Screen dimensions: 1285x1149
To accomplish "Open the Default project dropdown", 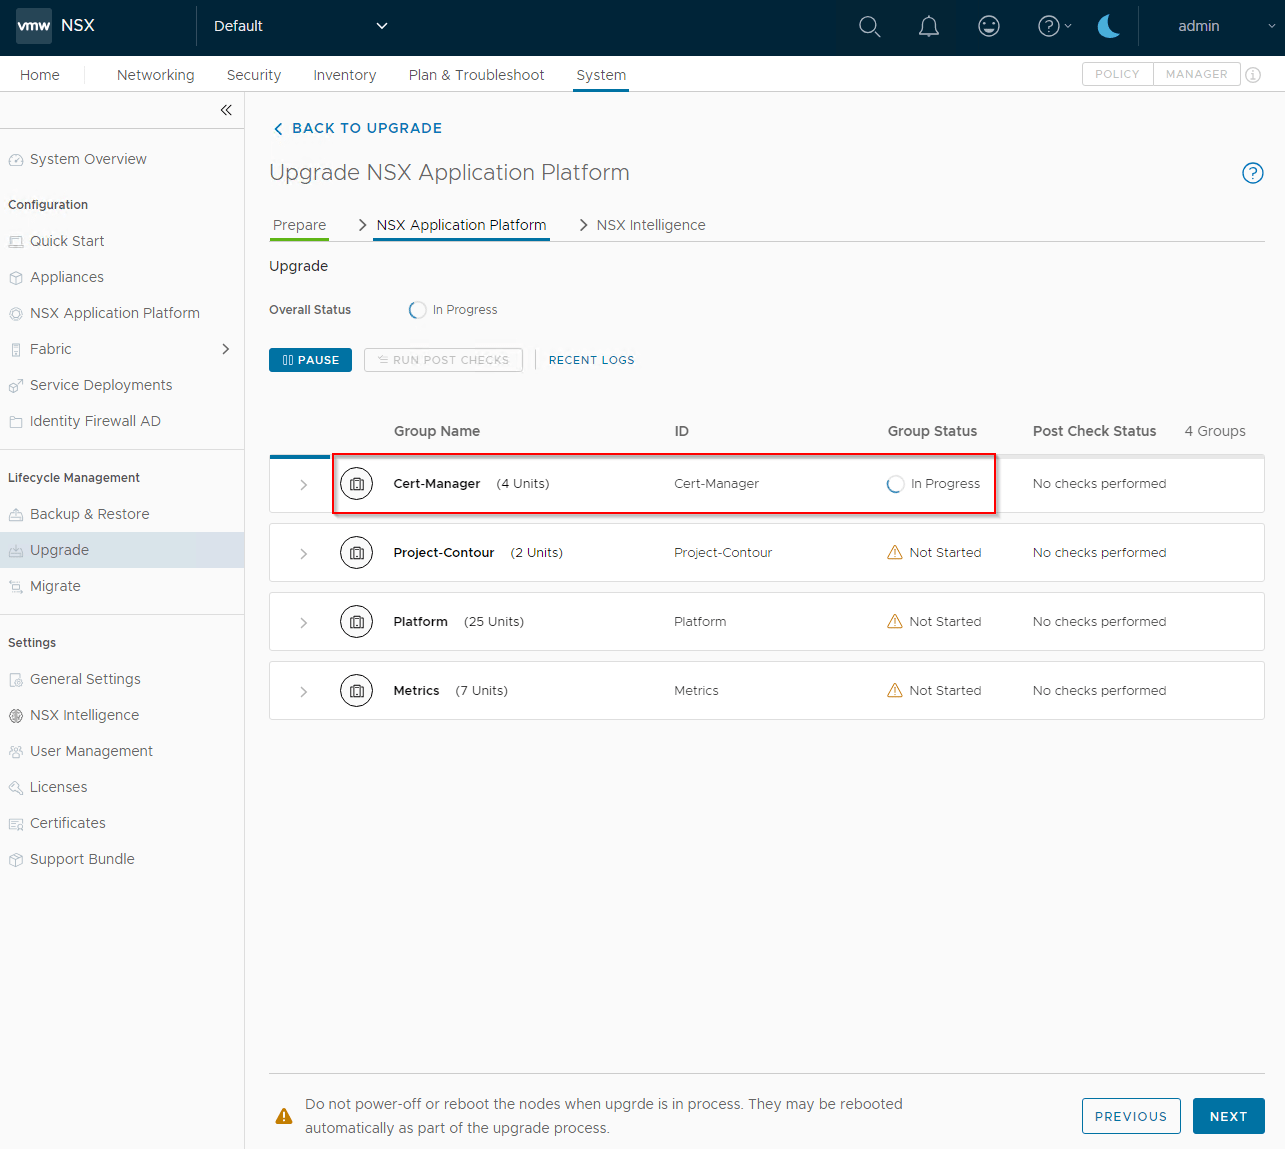I will (300, 26).
